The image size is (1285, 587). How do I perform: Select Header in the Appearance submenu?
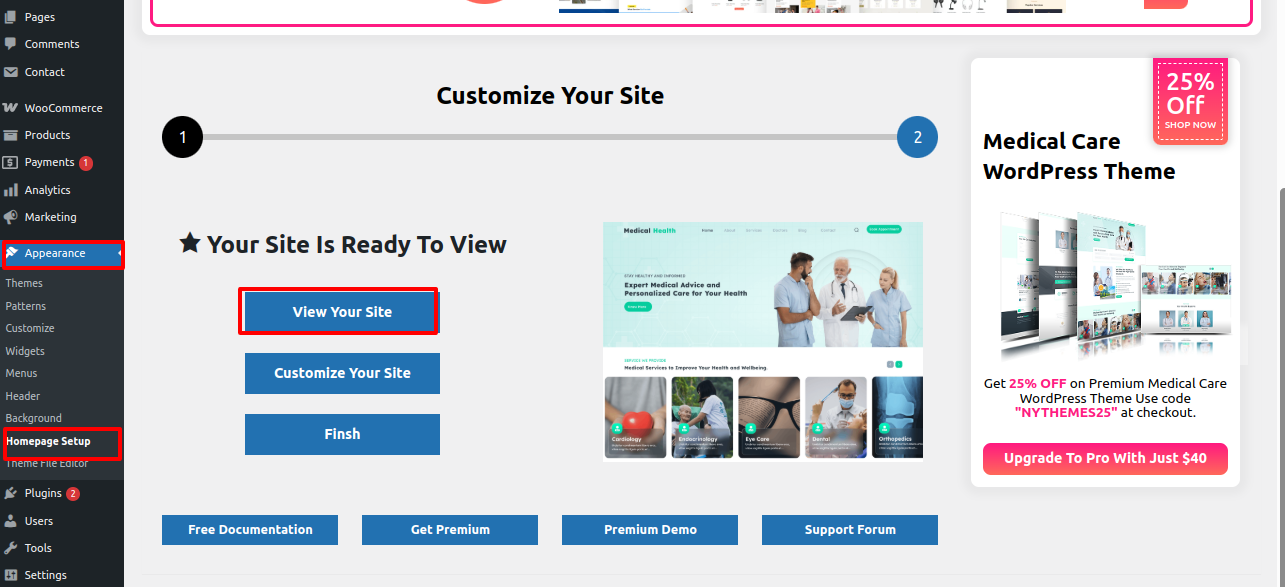23,396
